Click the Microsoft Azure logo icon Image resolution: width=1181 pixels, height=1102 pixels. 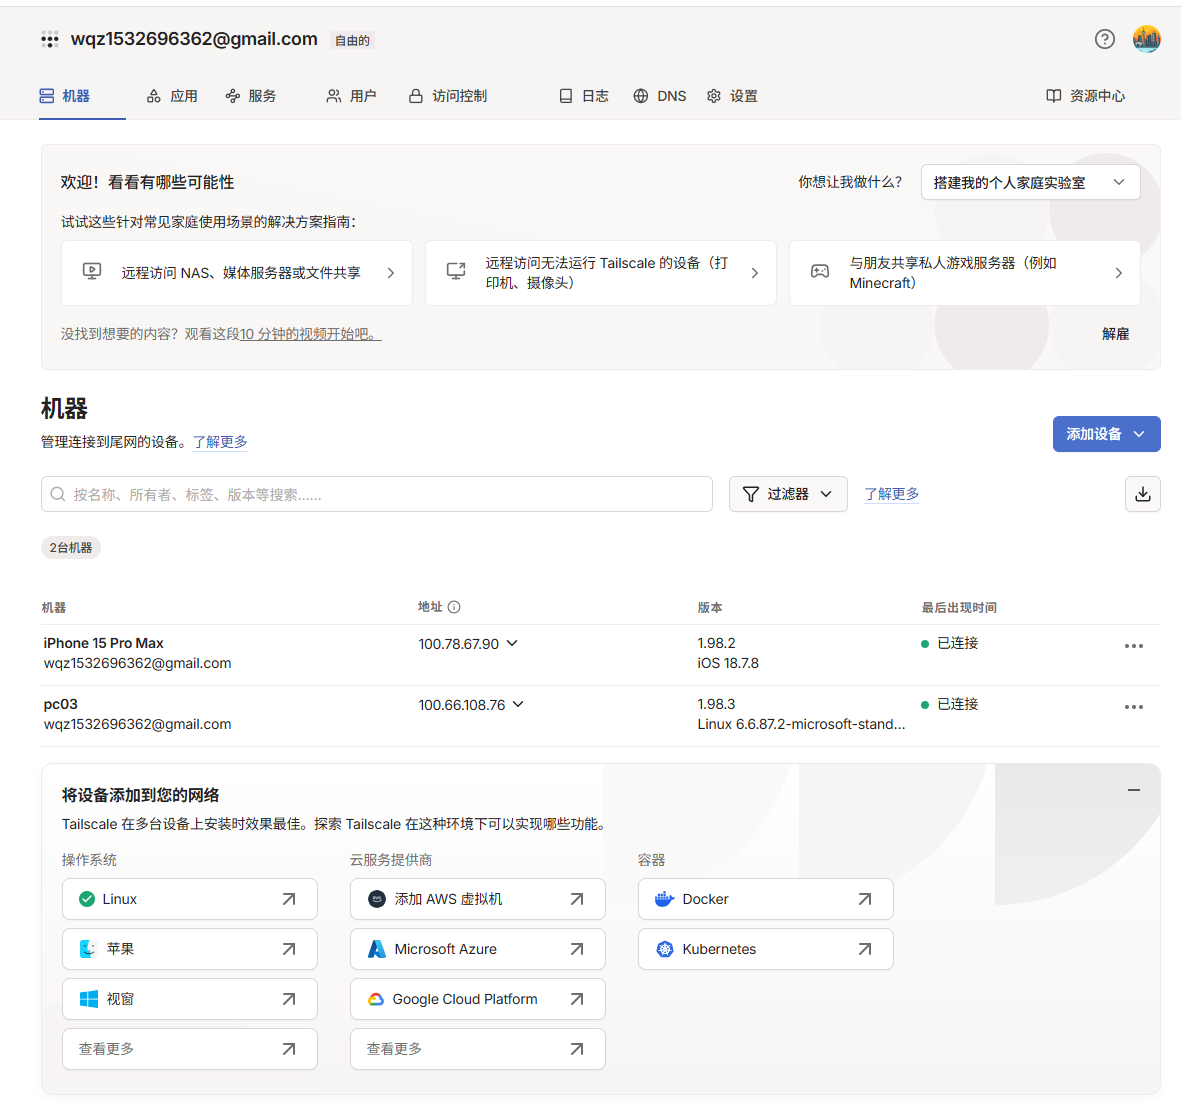pyautogui.click(x=377, y=949)
